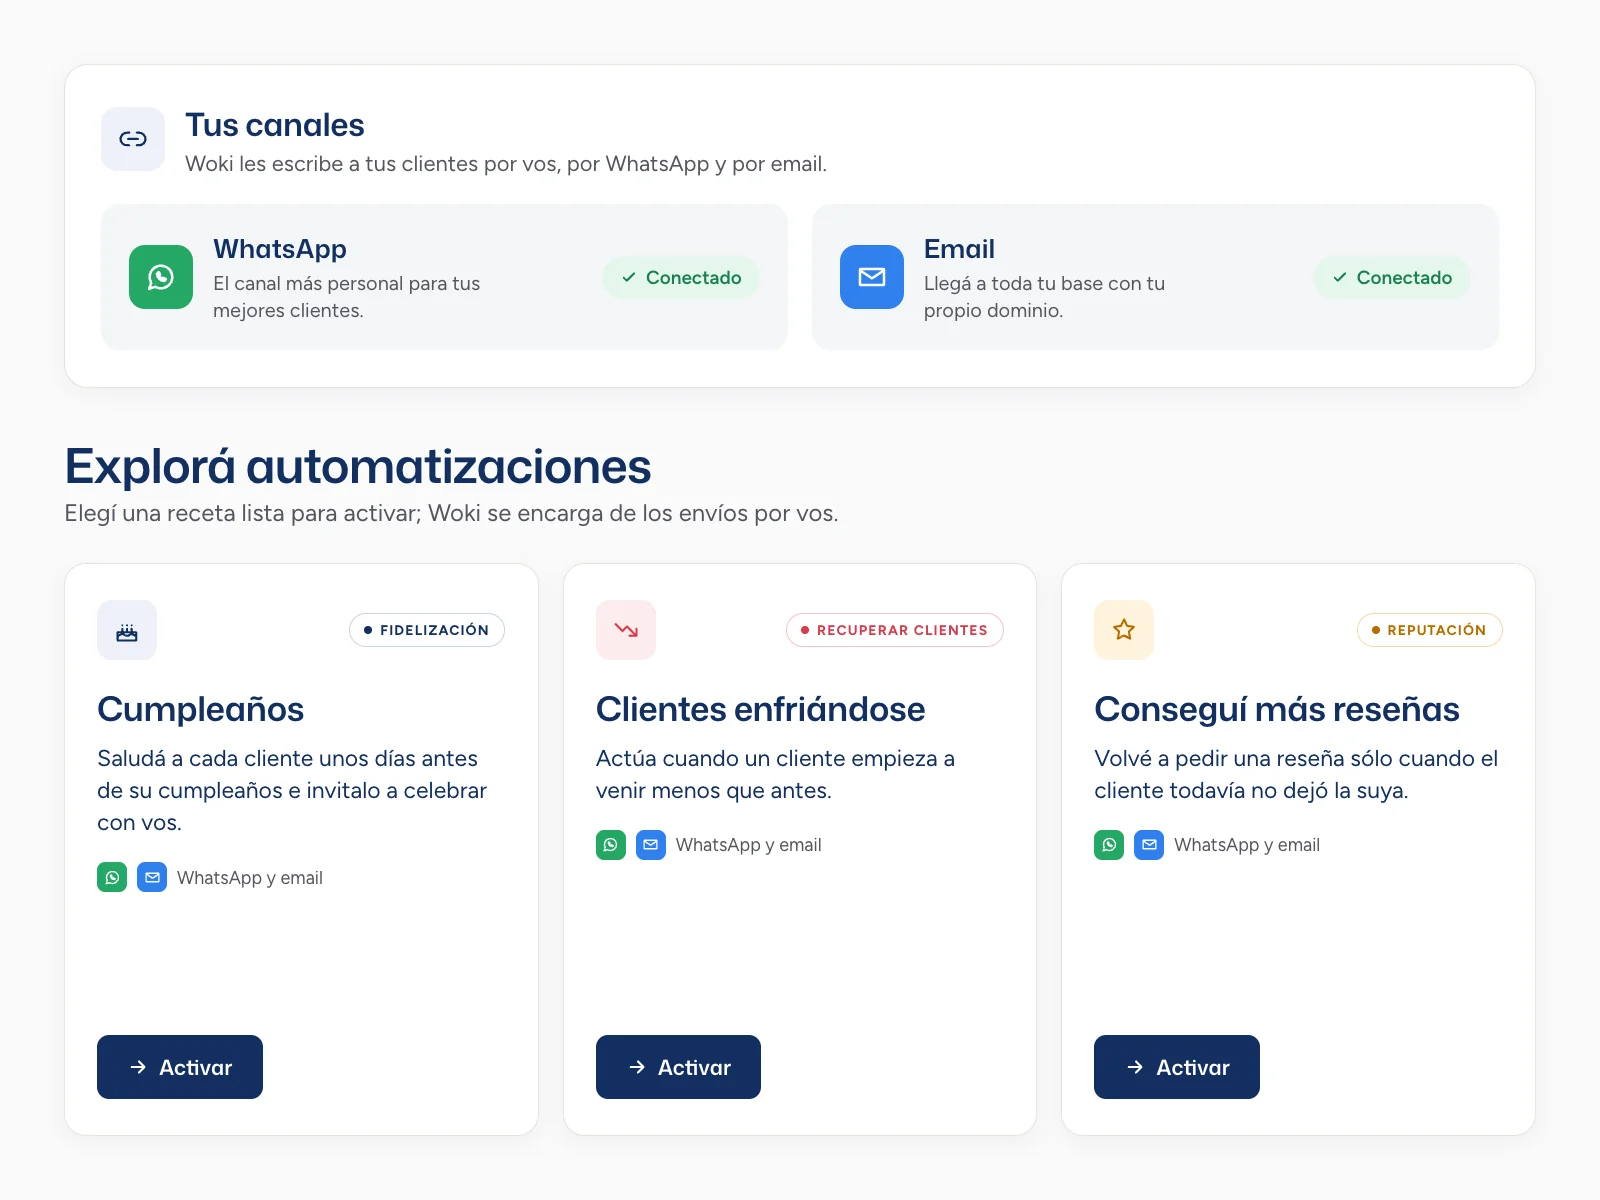Click 'Volvé a pedir una reseña' description

coord(1296,774)
